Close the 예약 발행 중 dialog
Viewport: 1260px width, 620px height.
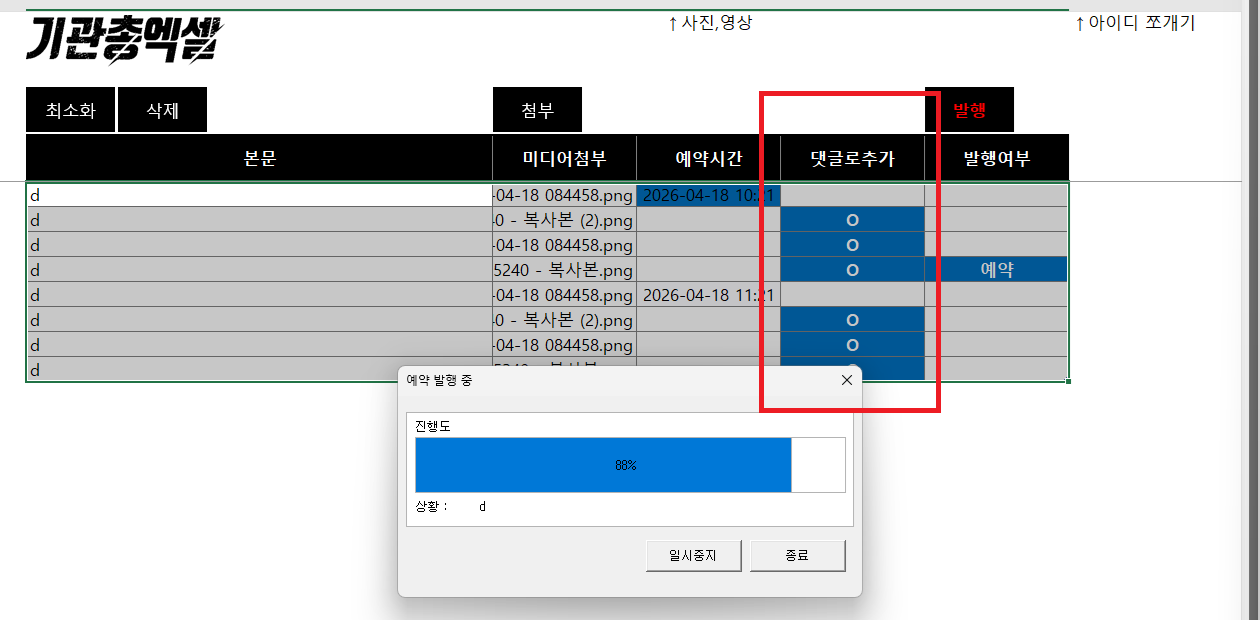tap(846, 380)
